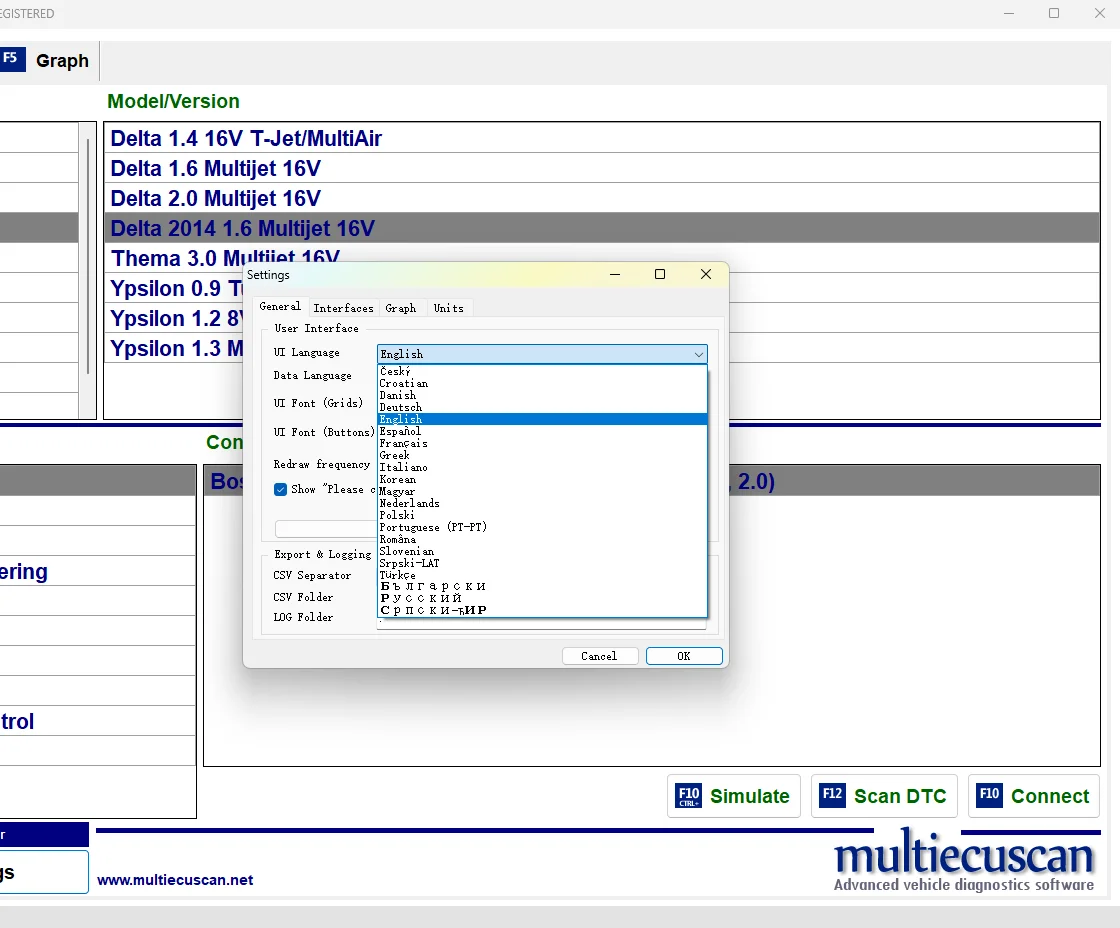Select Delta 1.4 16V T-Jet/MultiAir row
Image resolution: width=1120 pixels, height=928 pixels.
pos(601,138)
